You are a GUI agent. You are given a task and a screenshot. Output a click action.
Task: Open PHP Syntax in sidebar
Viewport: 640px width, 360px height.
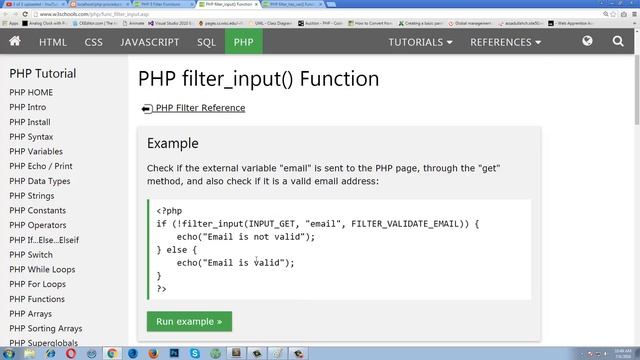[31, 137]
